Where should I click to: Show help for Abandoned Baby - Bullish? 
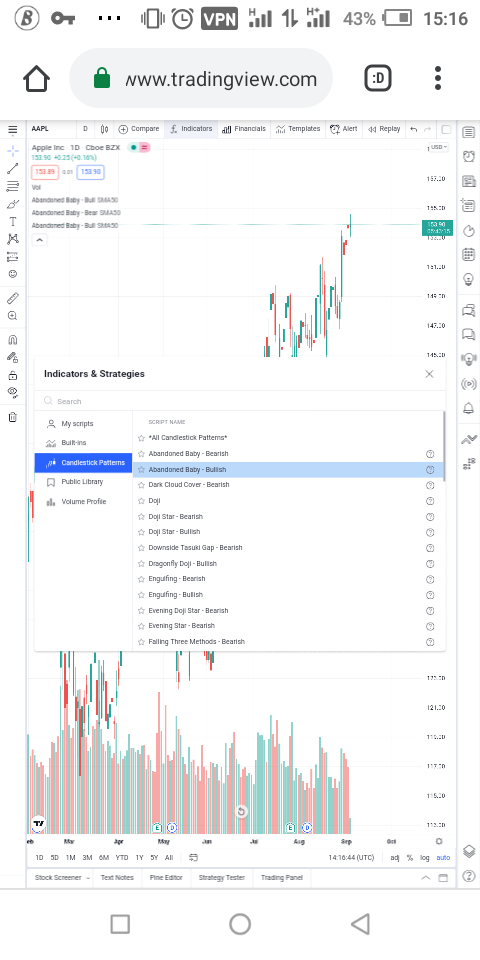click(x=430, y=470)
